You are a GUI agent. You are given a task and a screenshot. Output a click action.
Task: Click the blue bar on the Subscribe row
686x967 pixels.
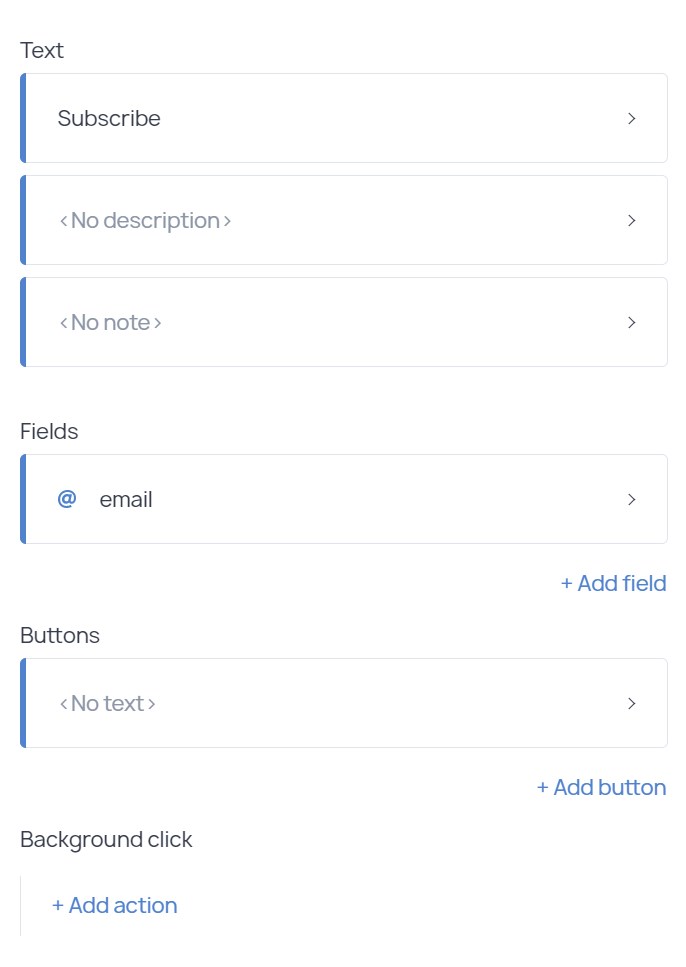pyautogui.click(x=23, y=118)
